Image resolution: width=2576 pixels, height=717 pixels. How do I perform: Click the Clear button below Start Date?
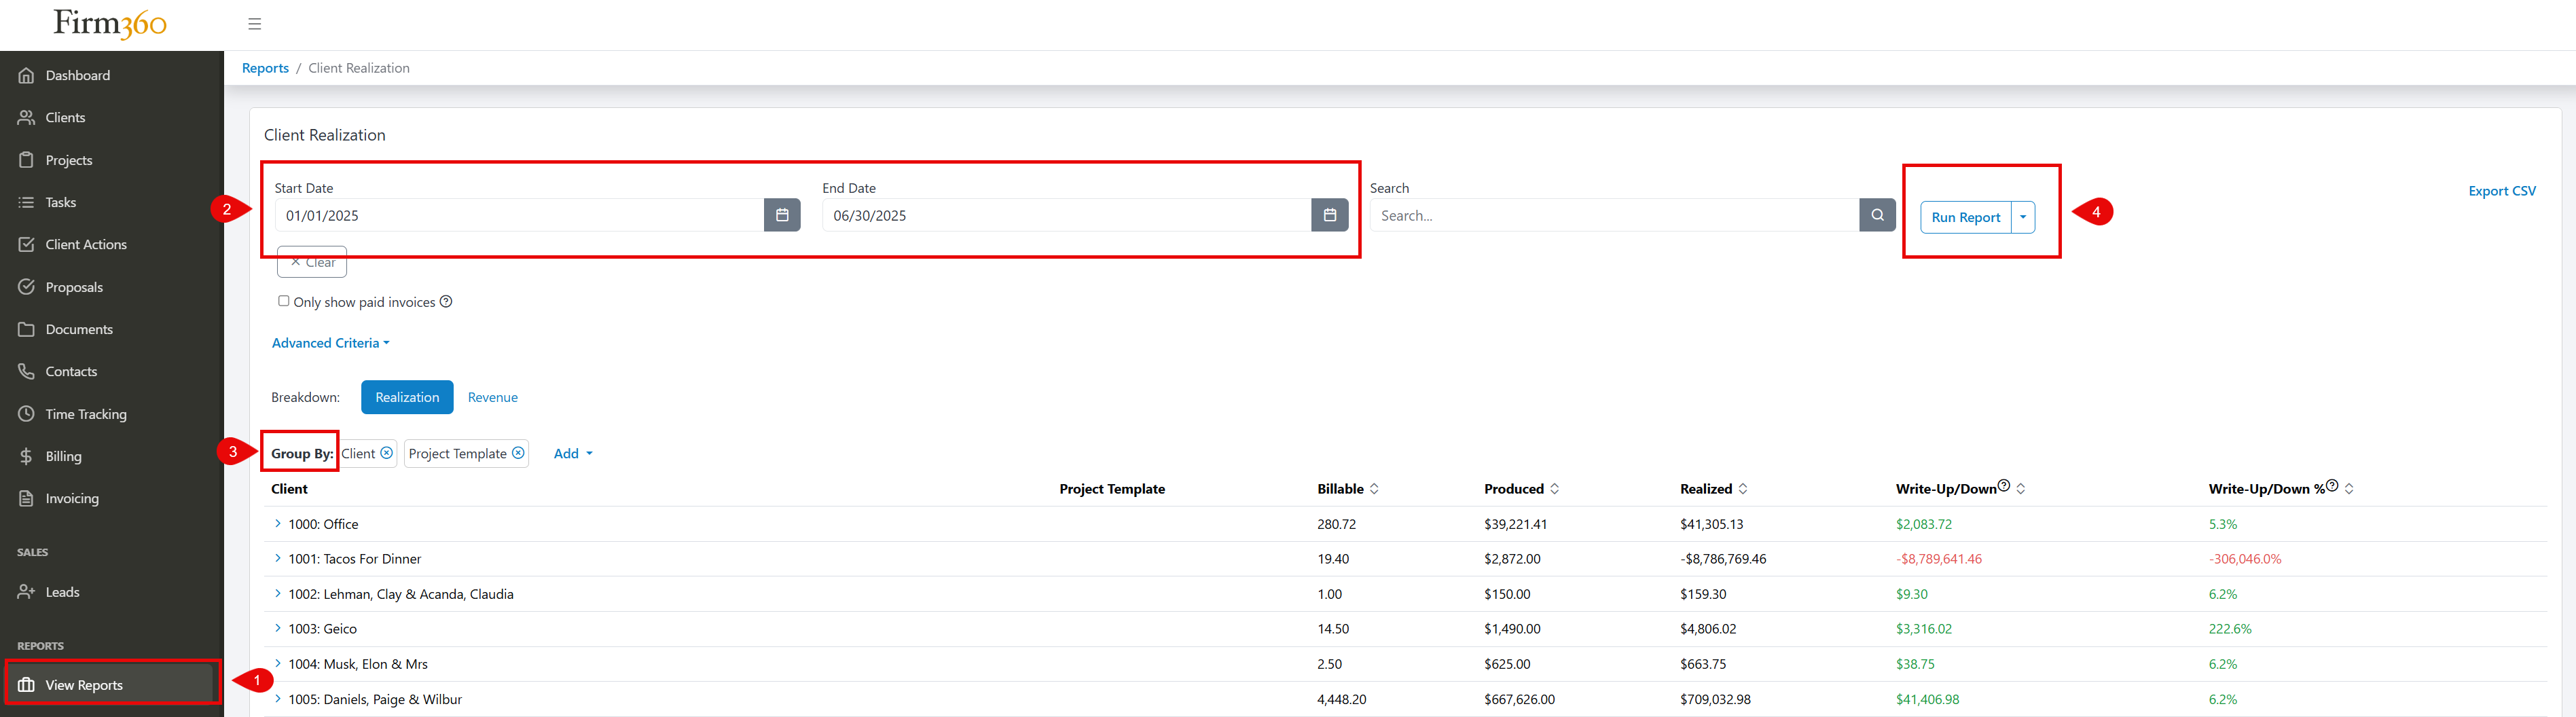point(311,261)
